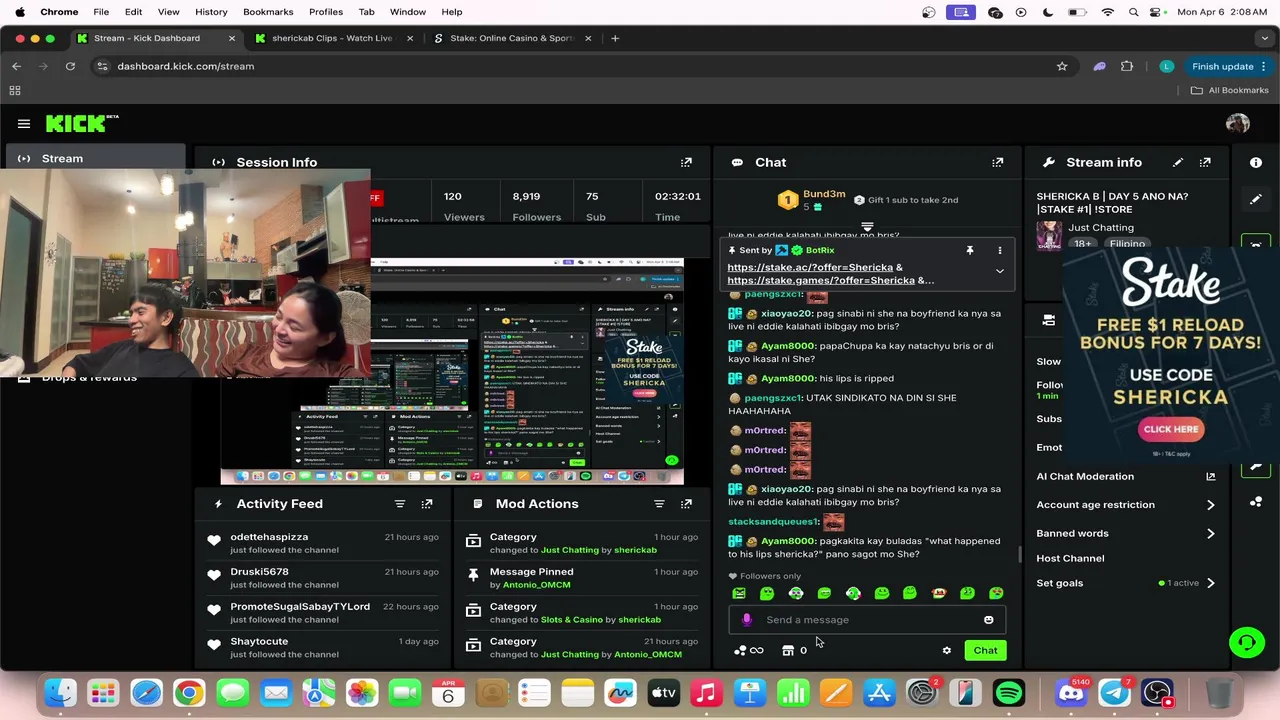Screen dimensions: 1280x720
Task: Expand the pinned message chevron
Action: point(999,271)
